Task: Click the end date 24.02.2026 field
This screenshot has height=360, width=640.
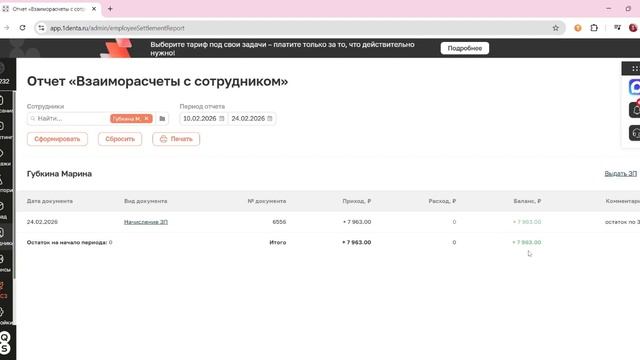Action: 248,118
